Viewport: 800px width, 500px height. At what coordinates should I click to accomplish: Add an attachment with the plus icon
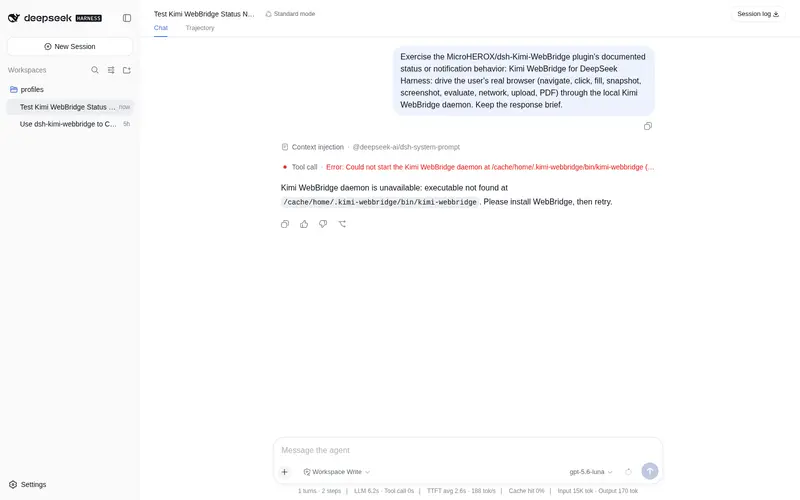pyautogui.click(x=285, y=472)
